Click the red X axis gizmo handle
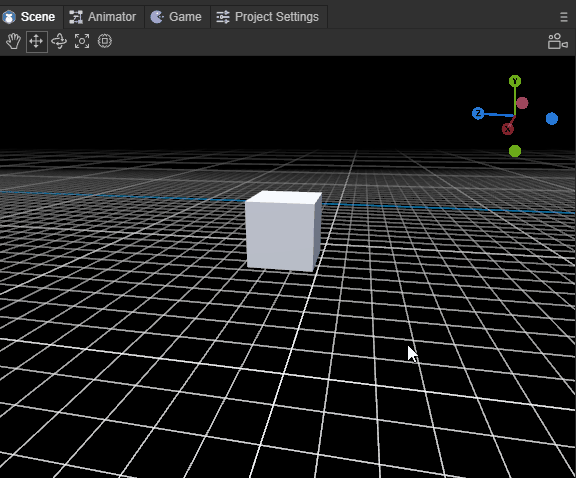576x478 pixels. coord(507,129)
